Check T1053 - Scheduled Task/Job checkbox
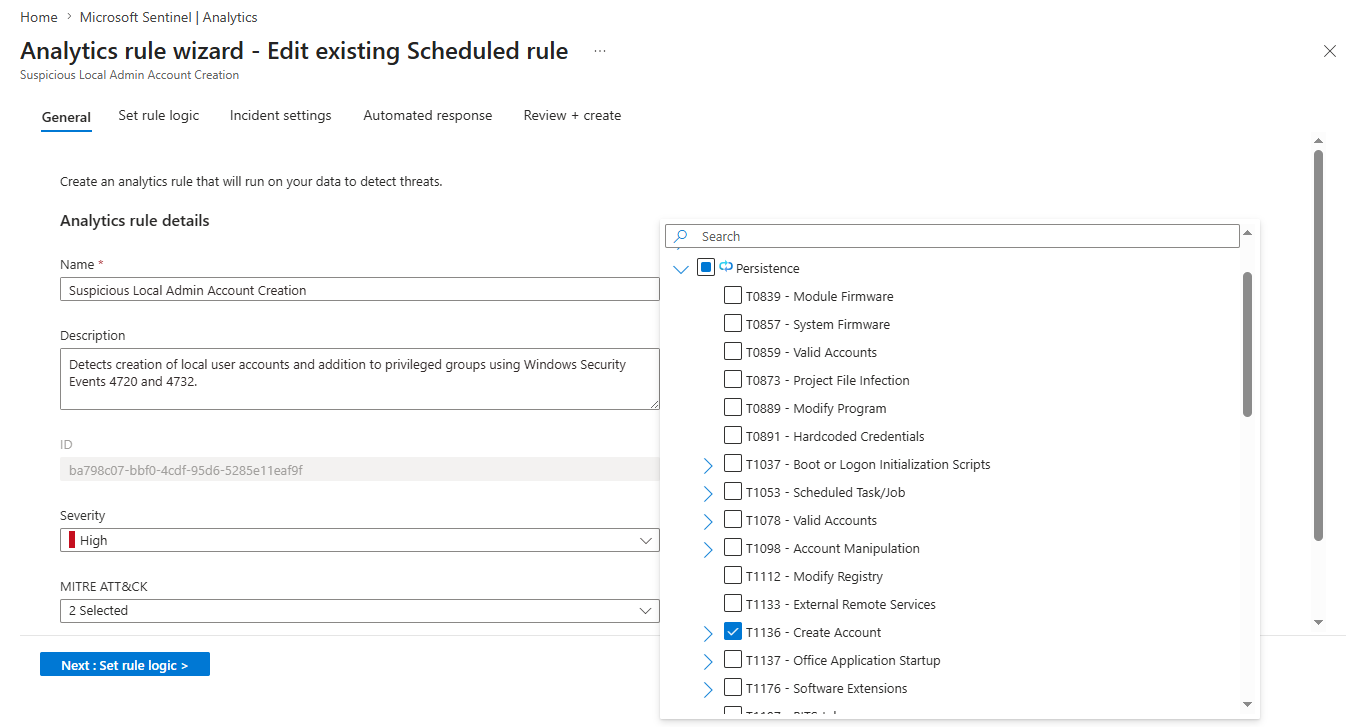1366x727 pixels. [733, 491]
